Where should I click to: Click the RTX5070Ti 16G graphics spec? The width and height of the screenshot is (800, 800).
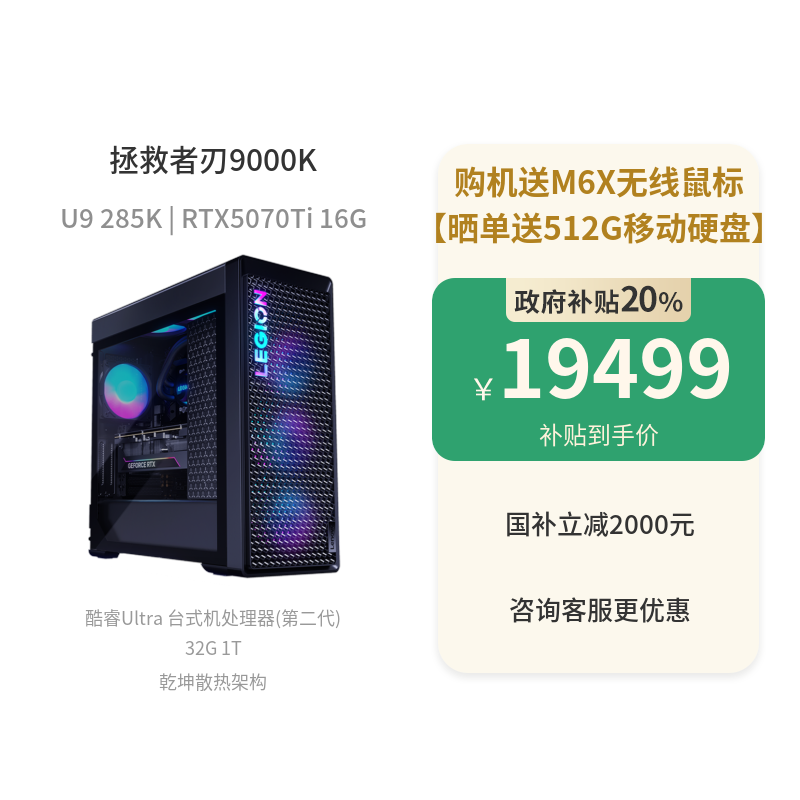coord(274,219)
